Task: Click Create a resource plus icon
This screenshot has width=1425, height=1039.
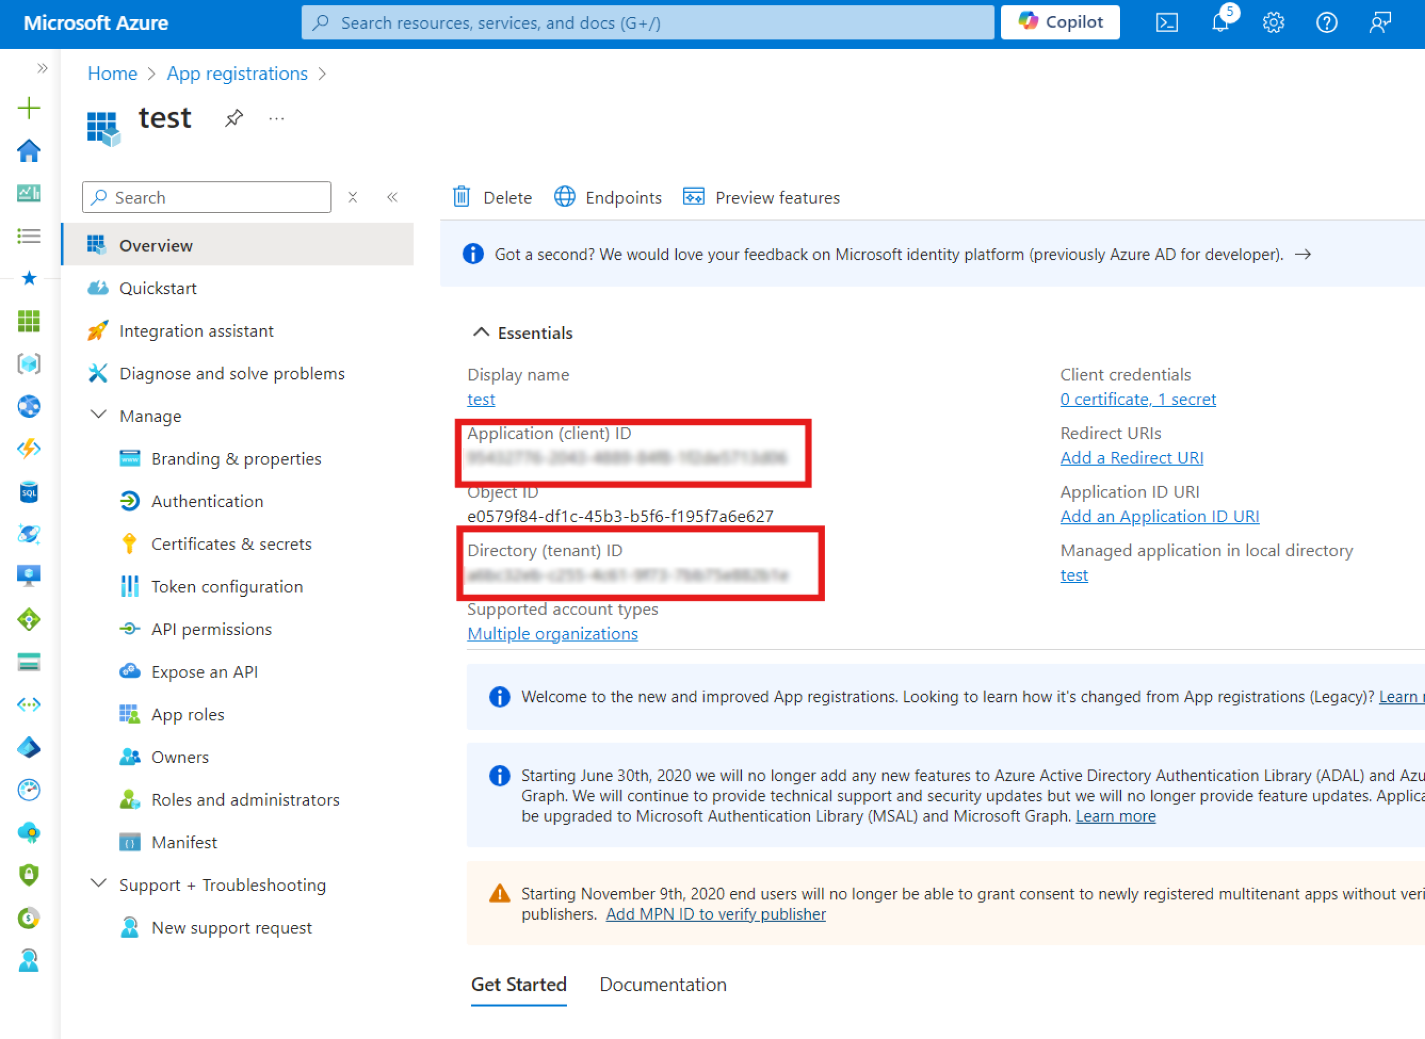Action: [x=29, y=108]
